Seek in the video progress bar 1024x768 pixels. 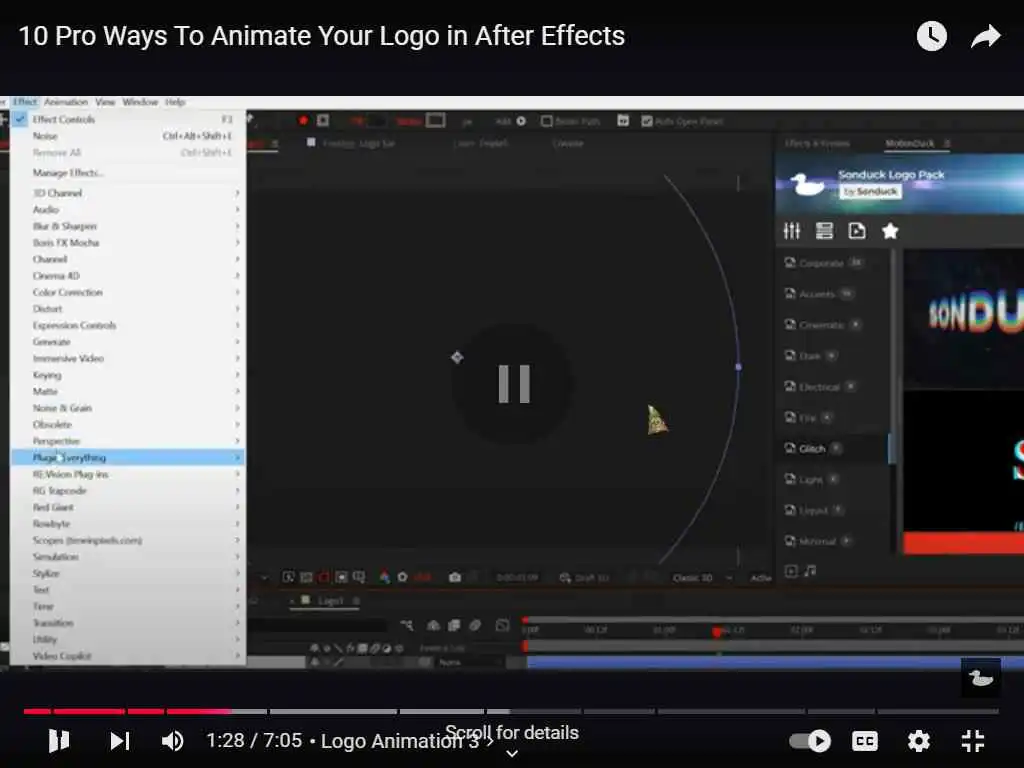tap(511, 711)
